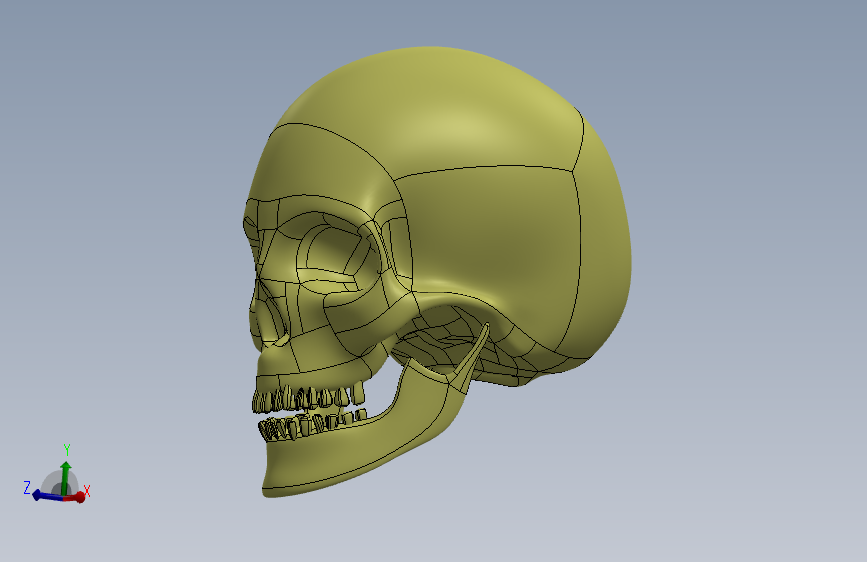Select the nasal cavity of skull
This screenshot has width=867, height=562.
coord(270,318)
